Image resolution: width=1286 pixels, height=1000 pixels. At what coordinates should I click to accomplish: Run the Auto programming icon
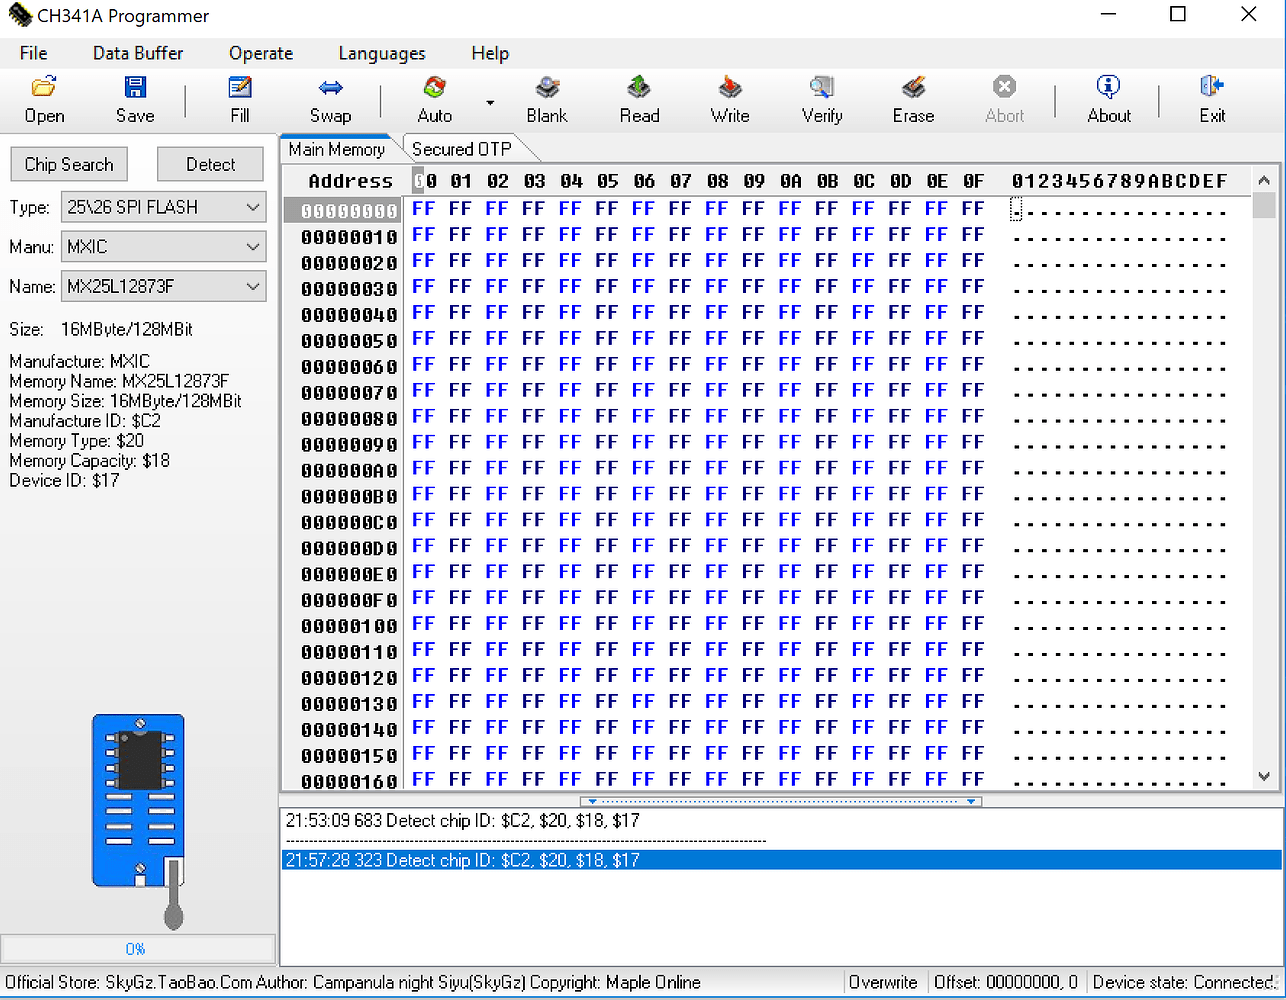(x=435, y=99)
